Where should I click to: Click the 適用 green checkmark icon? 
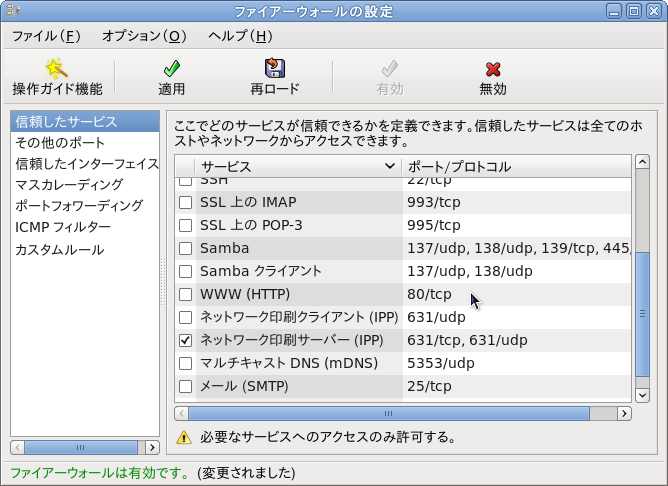172,68
